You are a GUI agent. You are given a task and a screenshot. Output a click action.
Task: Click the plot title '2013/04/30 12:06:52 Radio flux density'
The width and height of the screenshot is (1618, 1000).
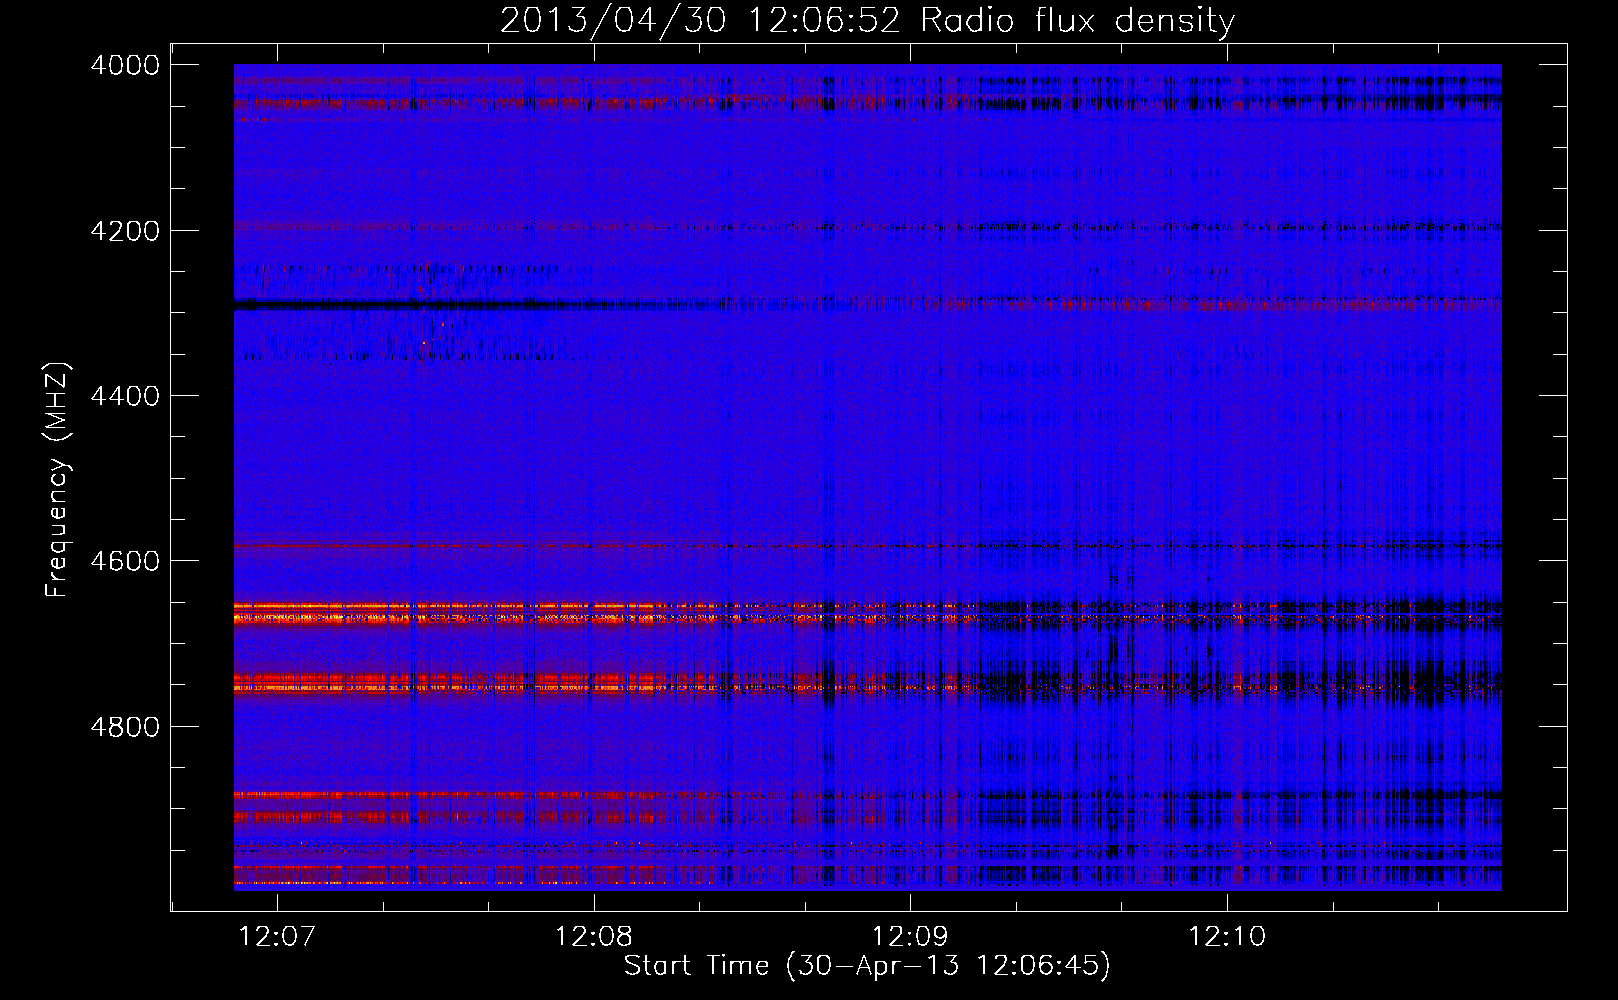click(x=867, y=22)
